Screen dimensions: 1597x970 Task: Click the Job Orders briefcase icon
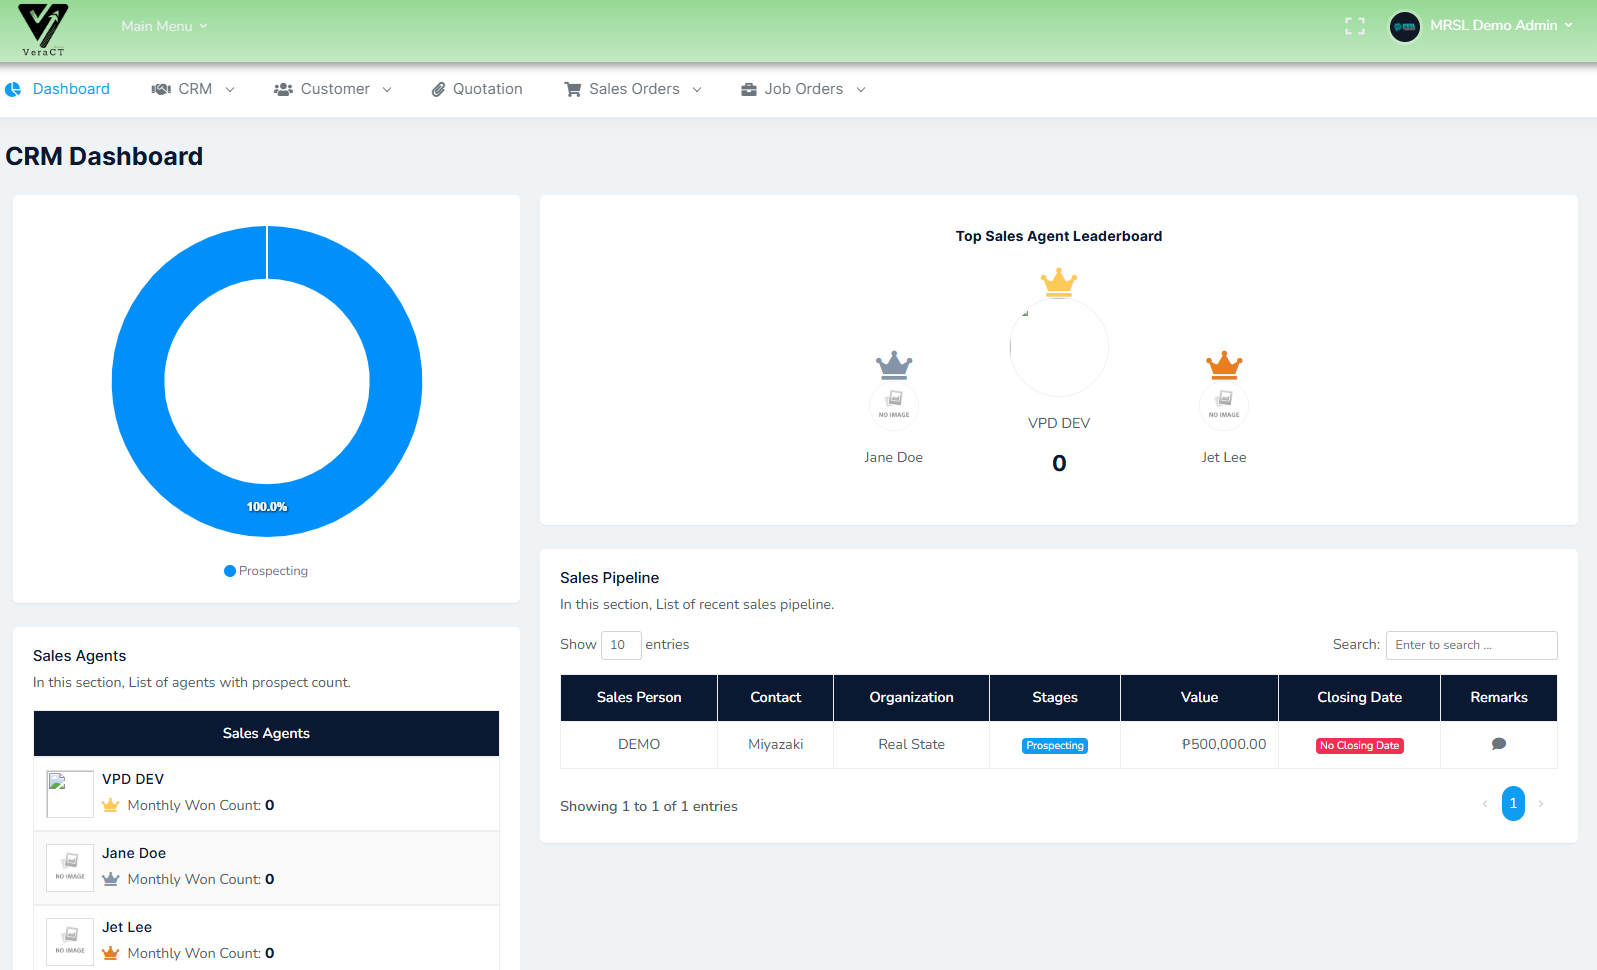click(749, 89)
